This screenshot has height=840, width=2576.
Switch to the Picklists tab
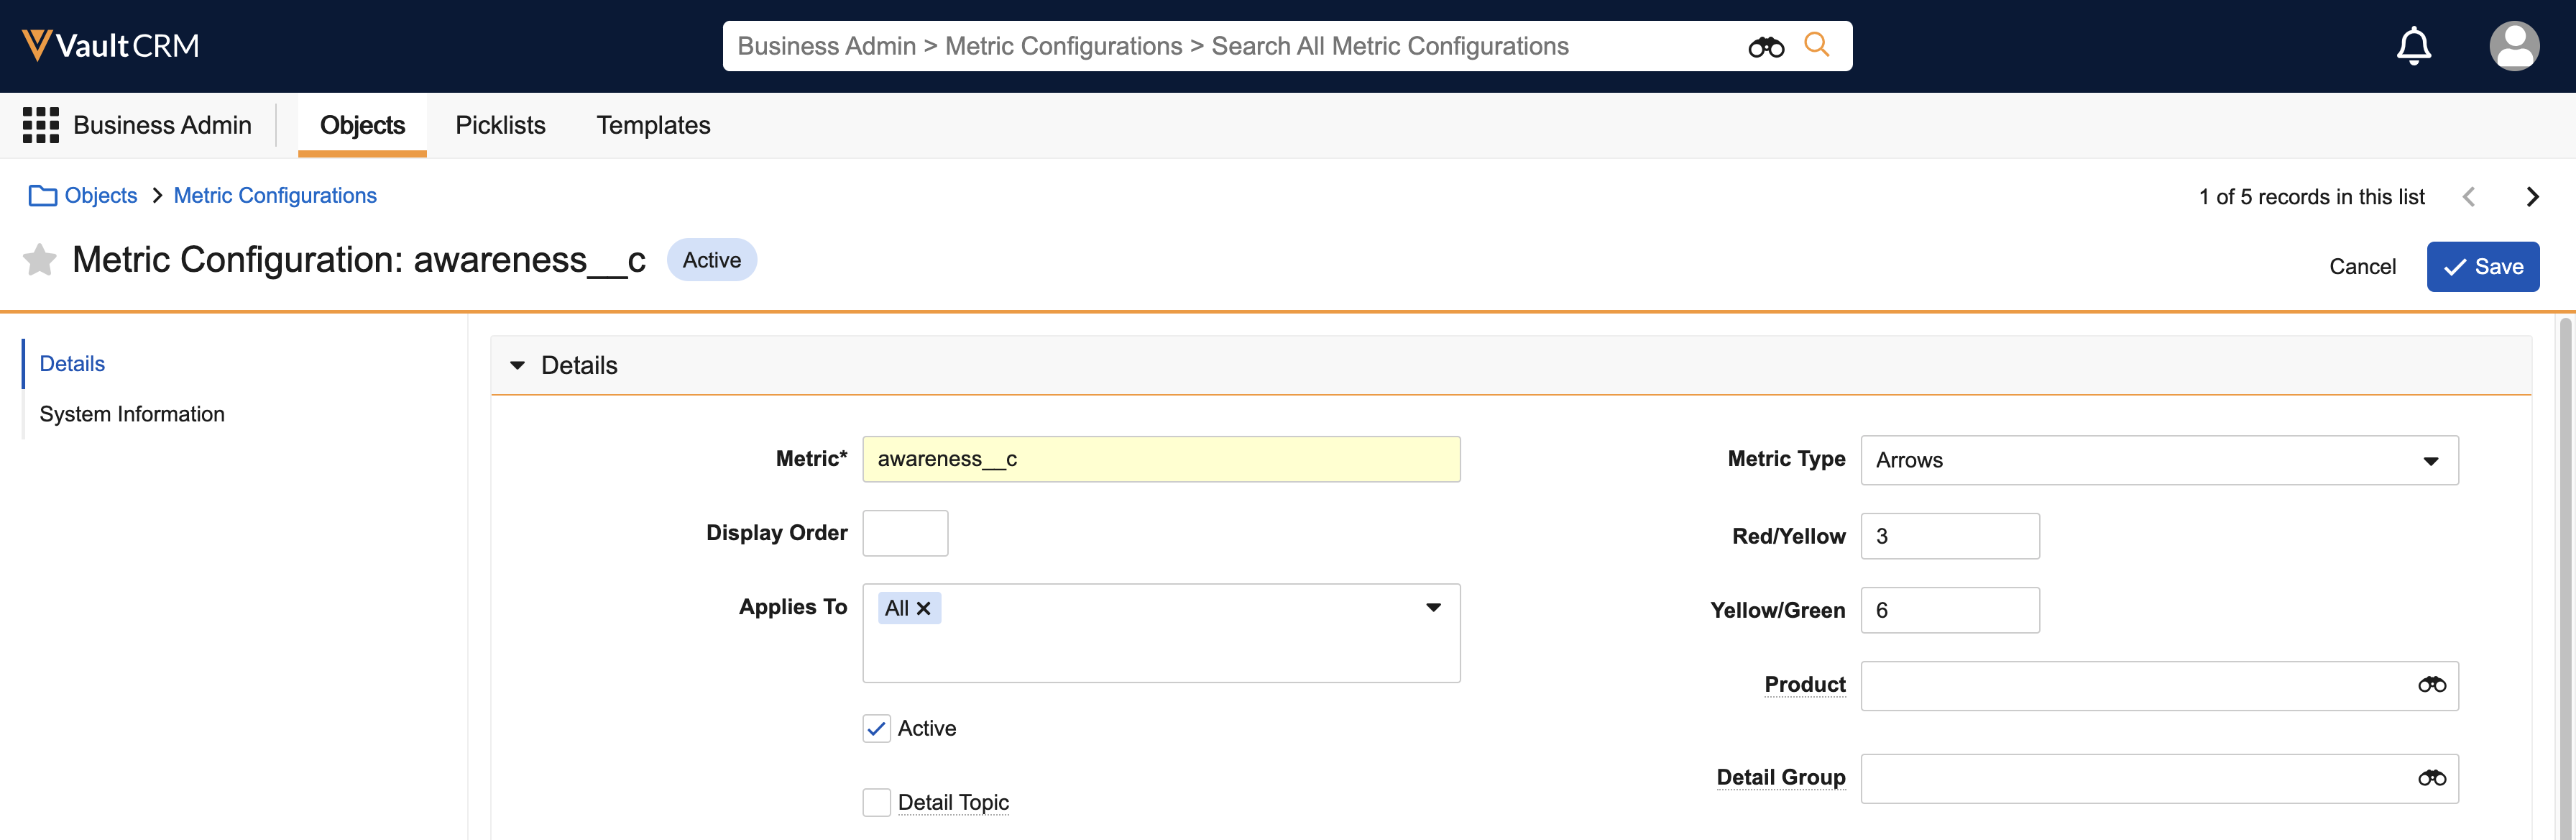[500, 125]
